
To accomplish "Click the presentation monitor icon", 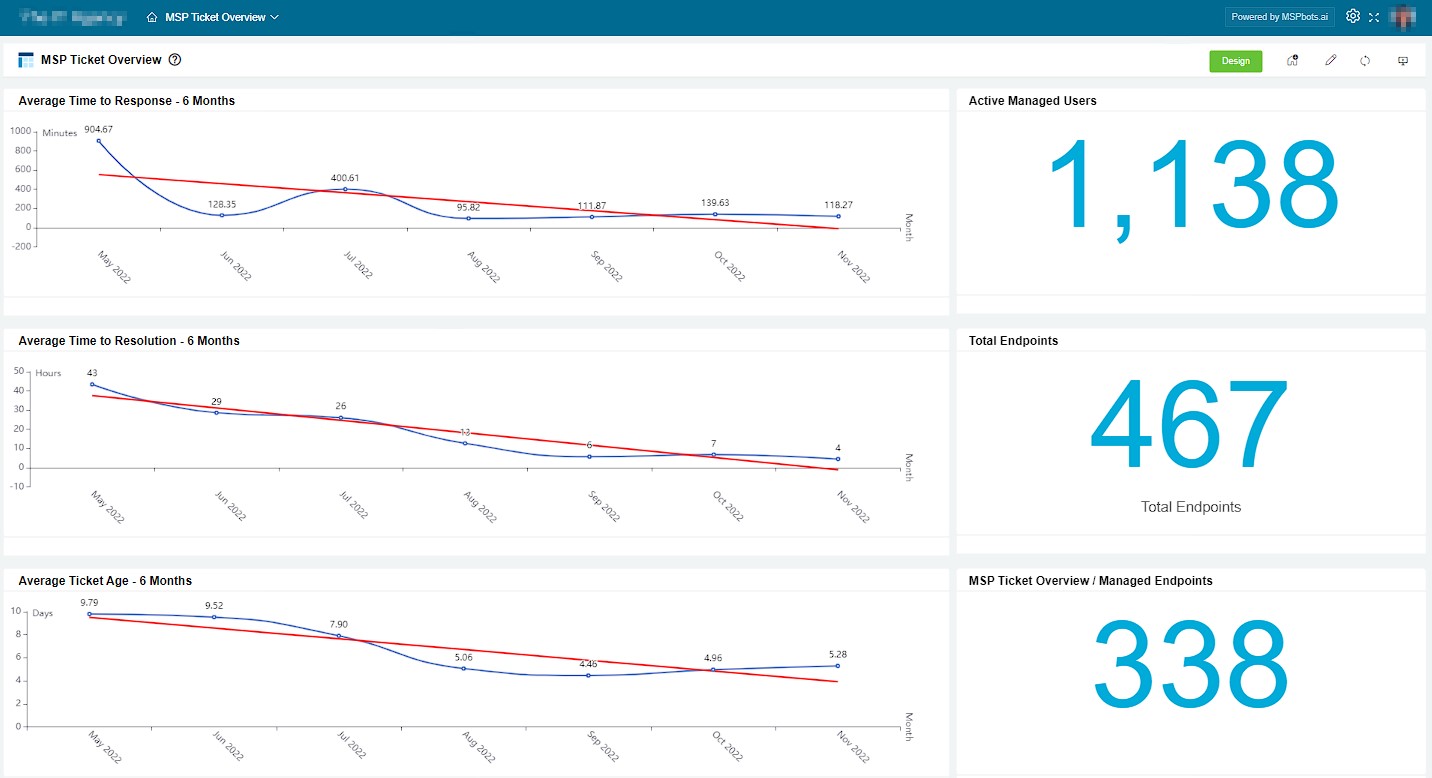I will (1403, 61).
